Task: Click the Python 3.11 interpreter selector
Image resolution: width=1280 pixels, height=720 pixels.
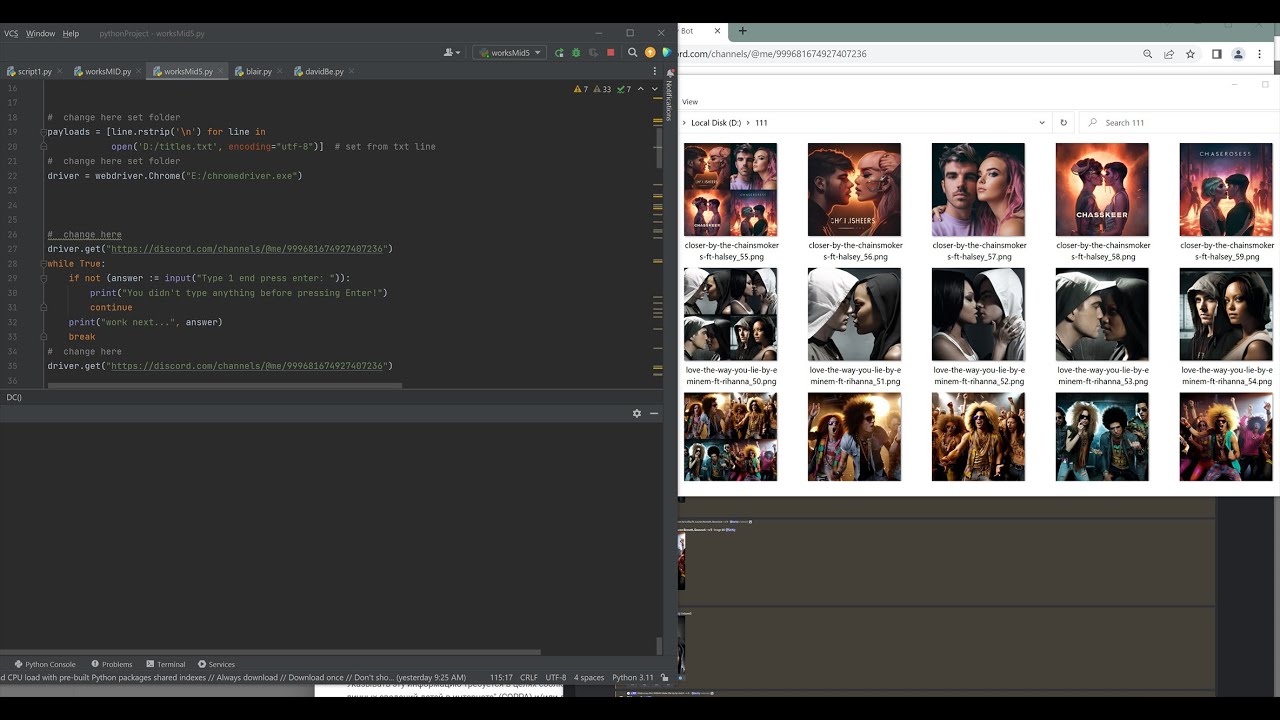Action: point(632,678)
